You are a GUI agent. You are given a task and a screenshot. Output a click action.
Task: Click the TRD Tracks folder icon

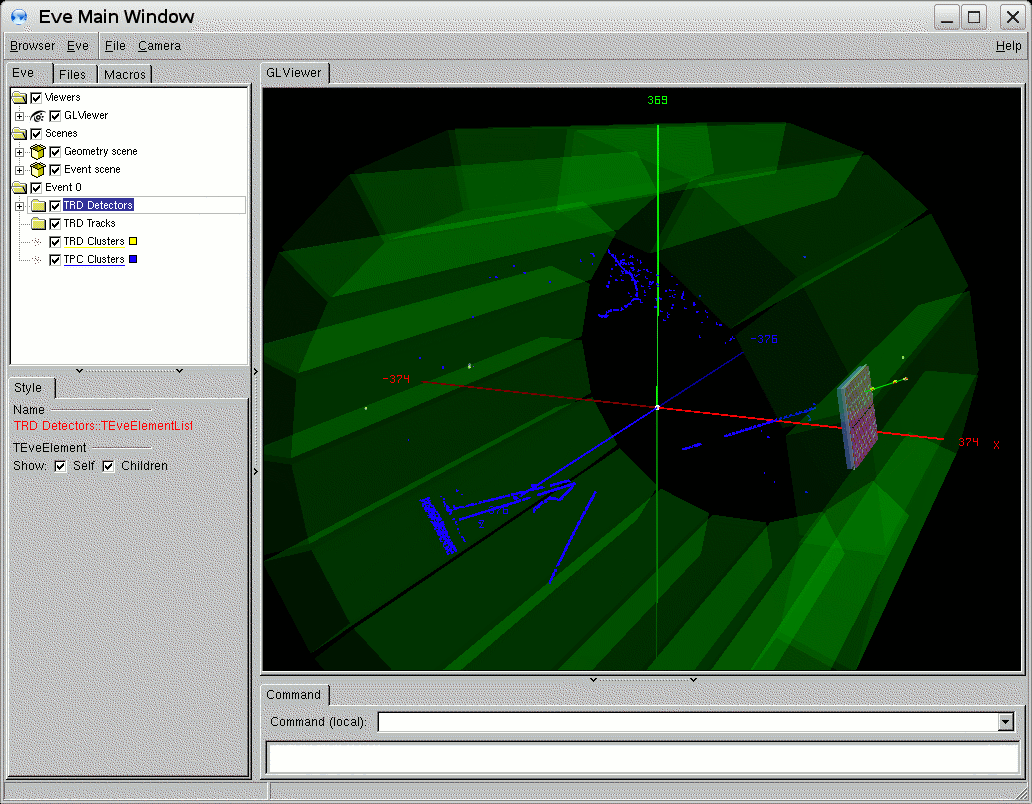[x=38, y=224]
